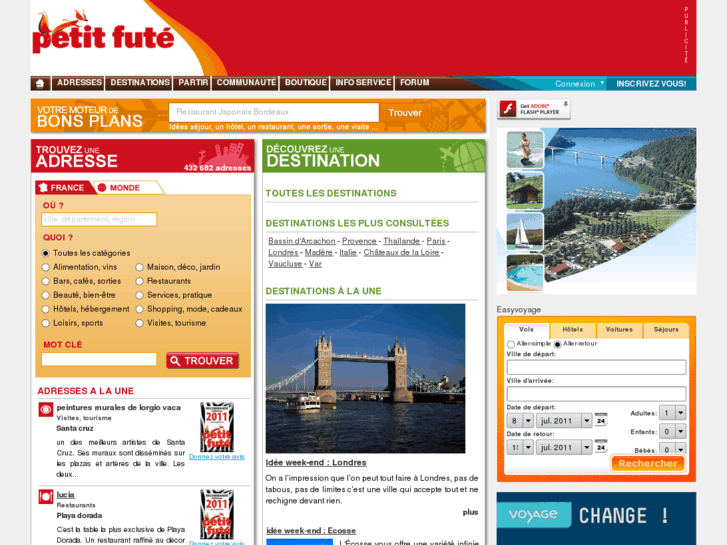Switch to FRANCE address tab

point(65,187)
